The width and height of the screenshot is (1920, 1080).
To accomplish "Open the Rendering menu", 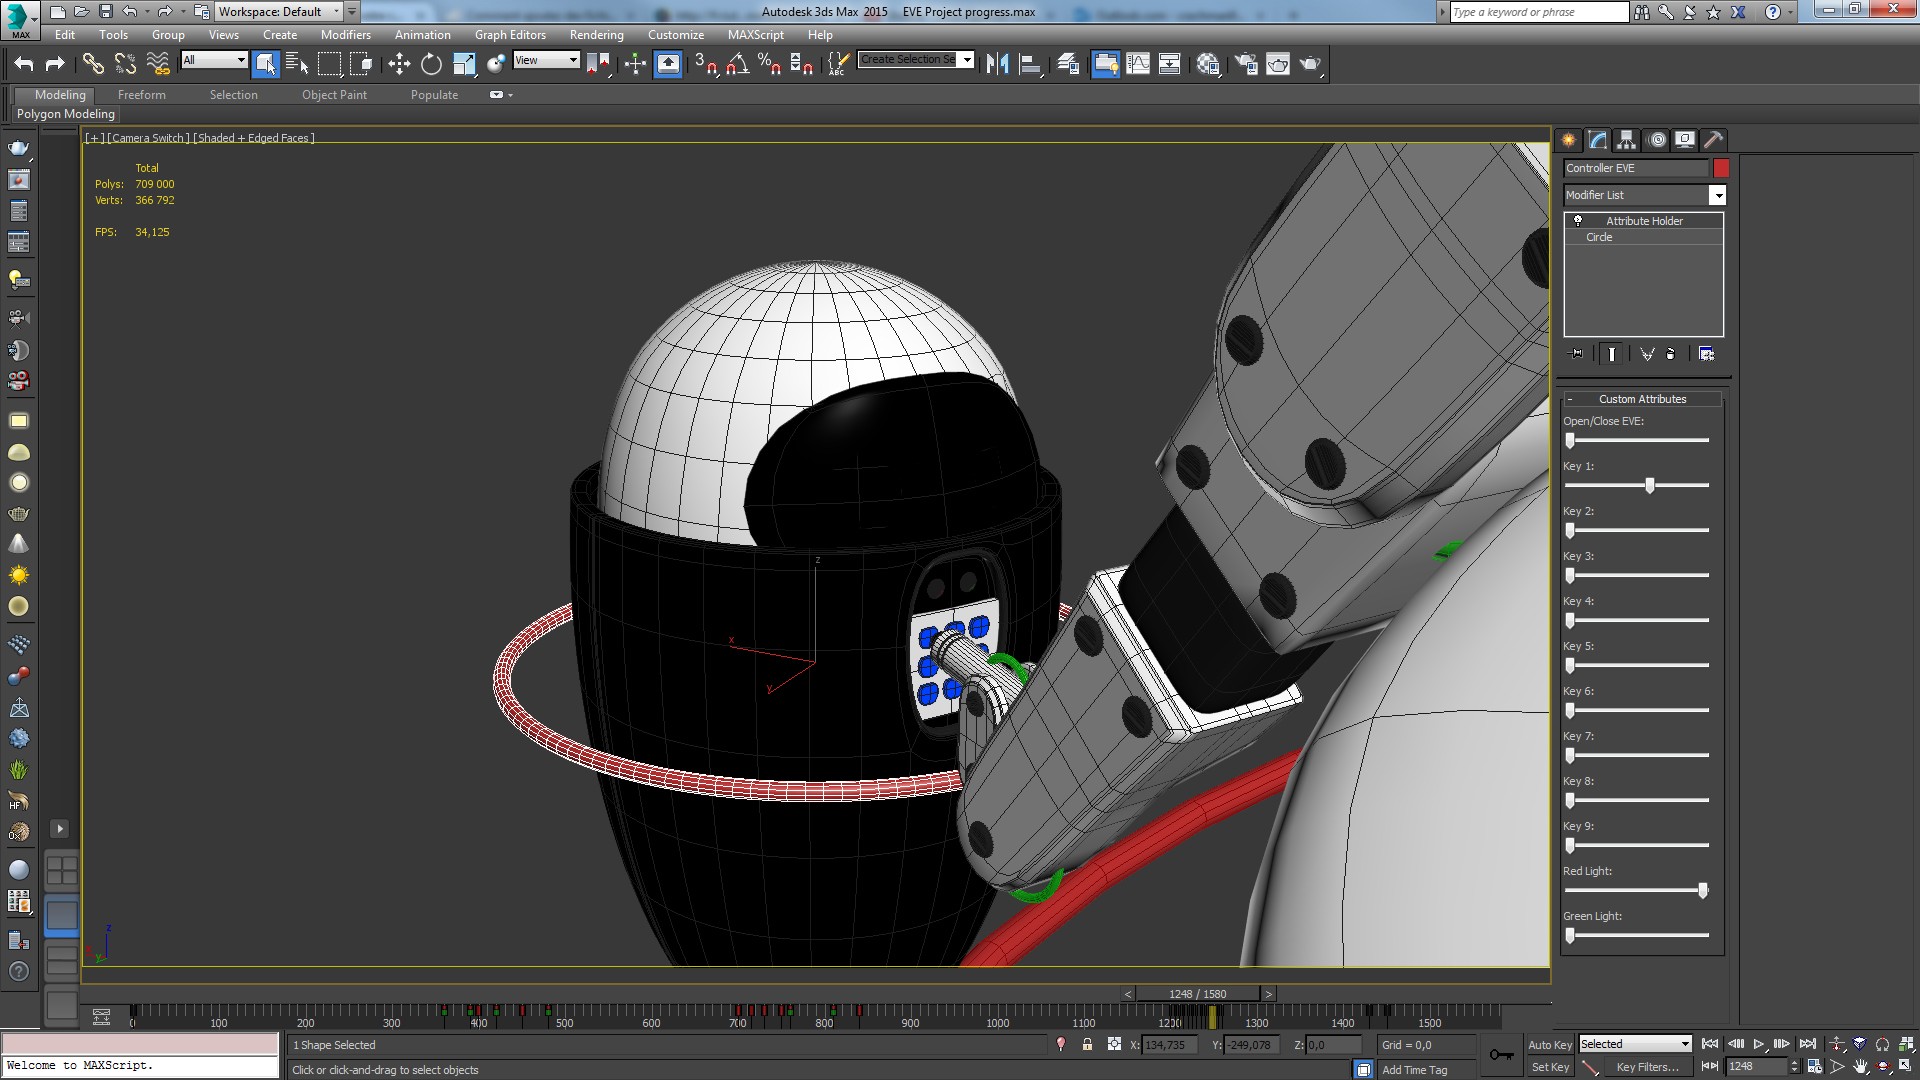I will tap(596, 35).
